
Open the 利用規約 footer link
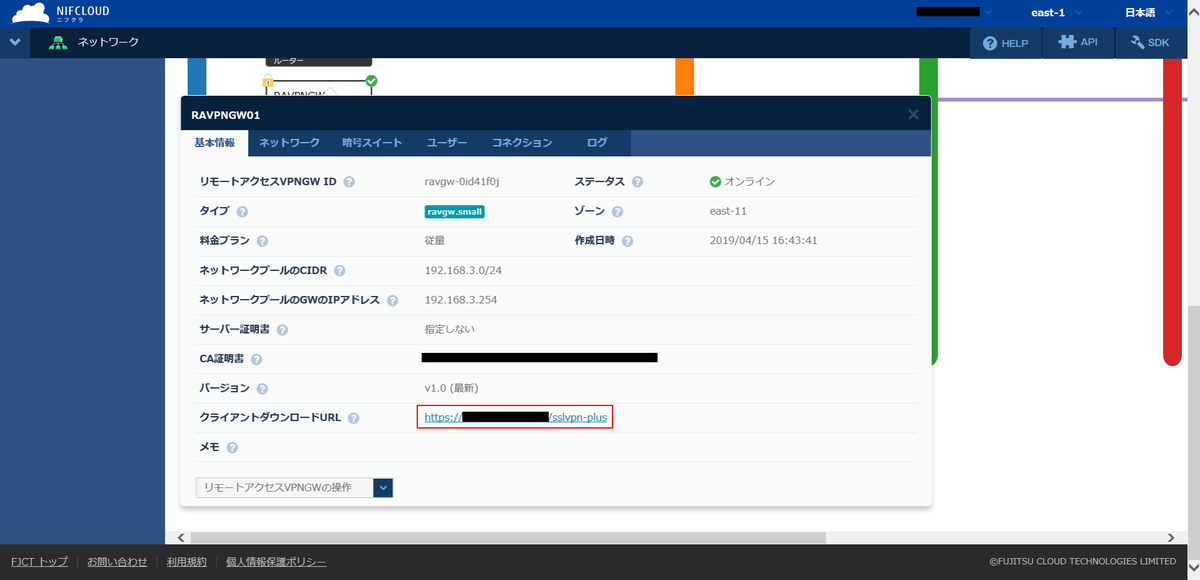(x=189, y=561)
